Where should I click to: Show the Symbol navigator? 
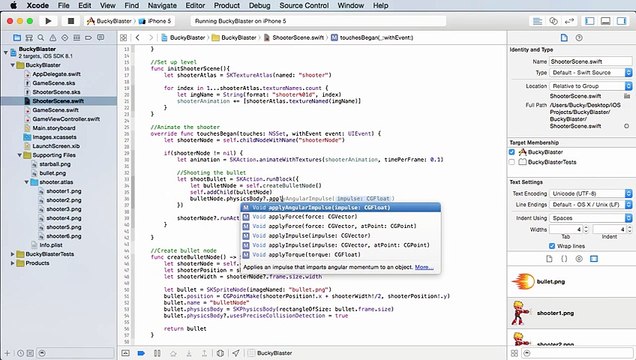coord(29,38)
